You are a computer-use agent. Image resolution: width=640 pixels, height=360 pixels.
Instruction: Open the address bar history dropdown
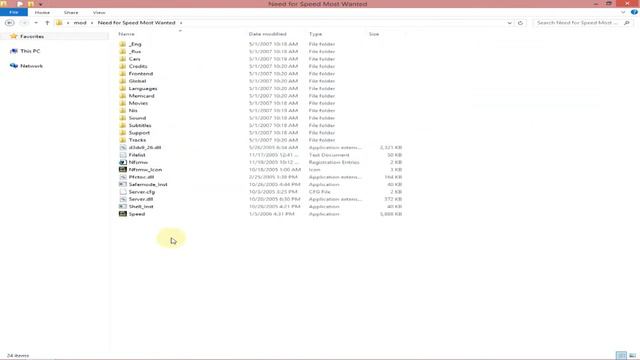(509, 23)
